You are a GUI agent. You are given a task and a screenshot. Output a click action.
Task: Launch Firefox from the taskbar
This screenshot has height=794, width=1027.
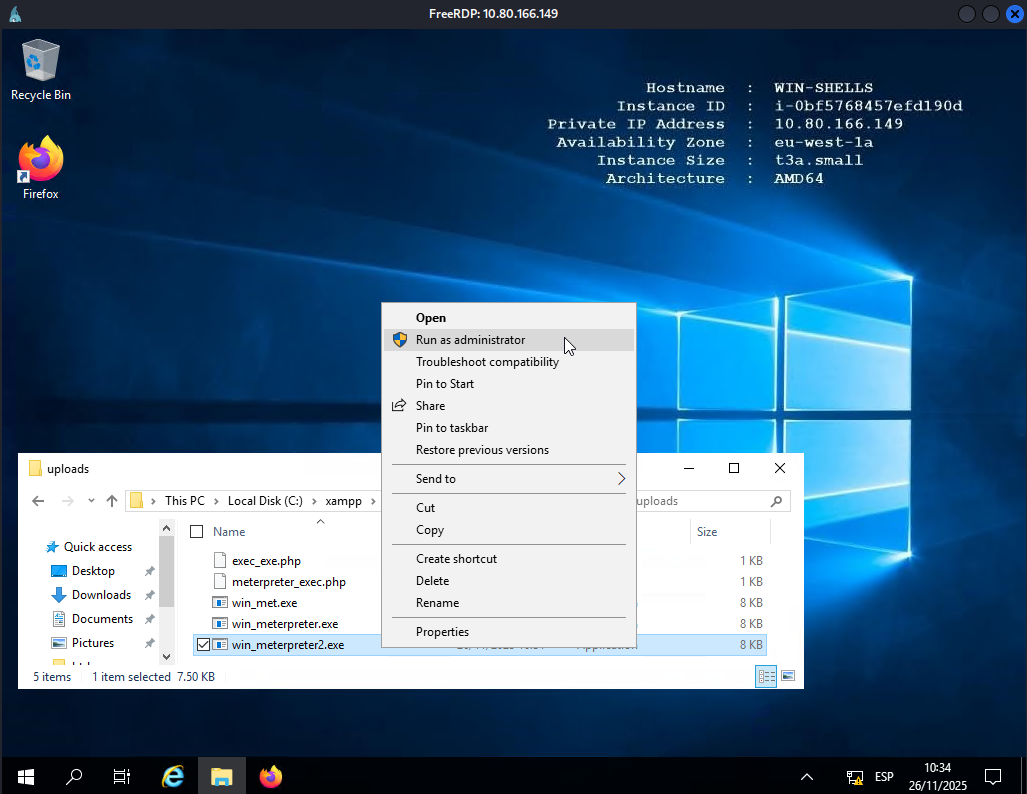pyautogui.click(x=271, y=777)
